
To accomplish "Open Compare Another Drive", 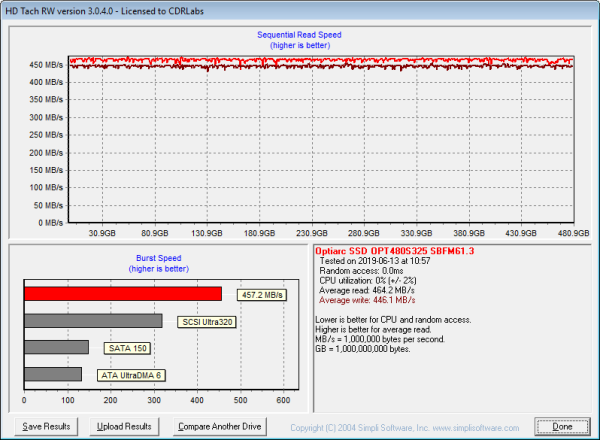I will coord(220,426).
